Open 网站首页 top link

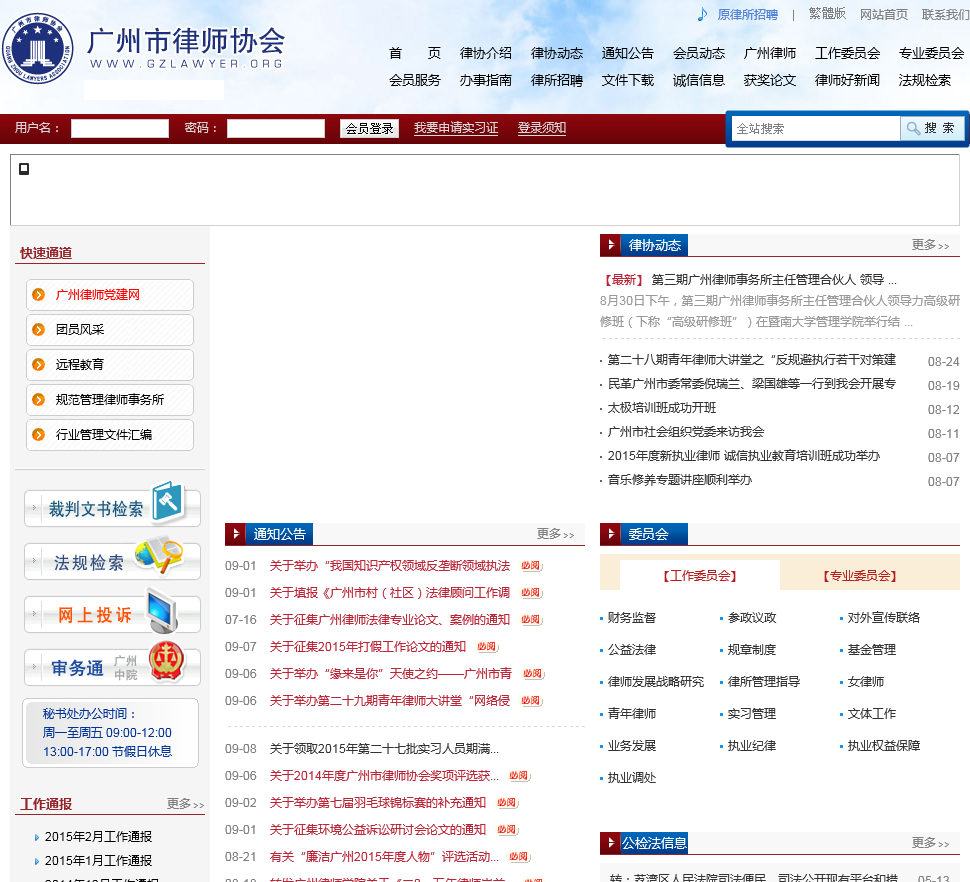(x=883, y=14)
